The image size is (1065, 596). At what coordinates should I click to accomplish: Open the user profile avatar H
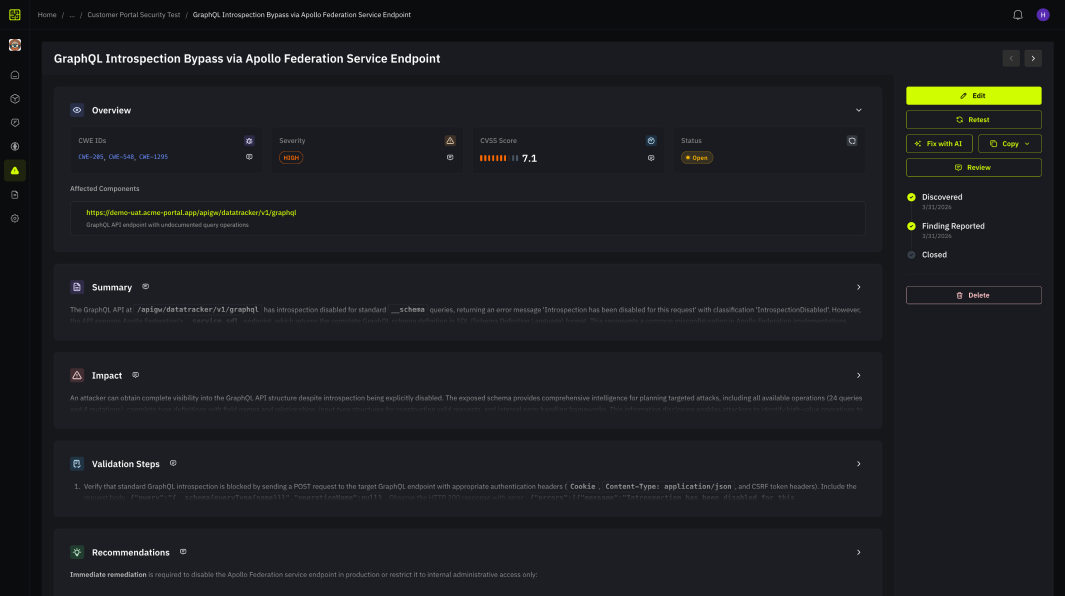[1043, 14]
